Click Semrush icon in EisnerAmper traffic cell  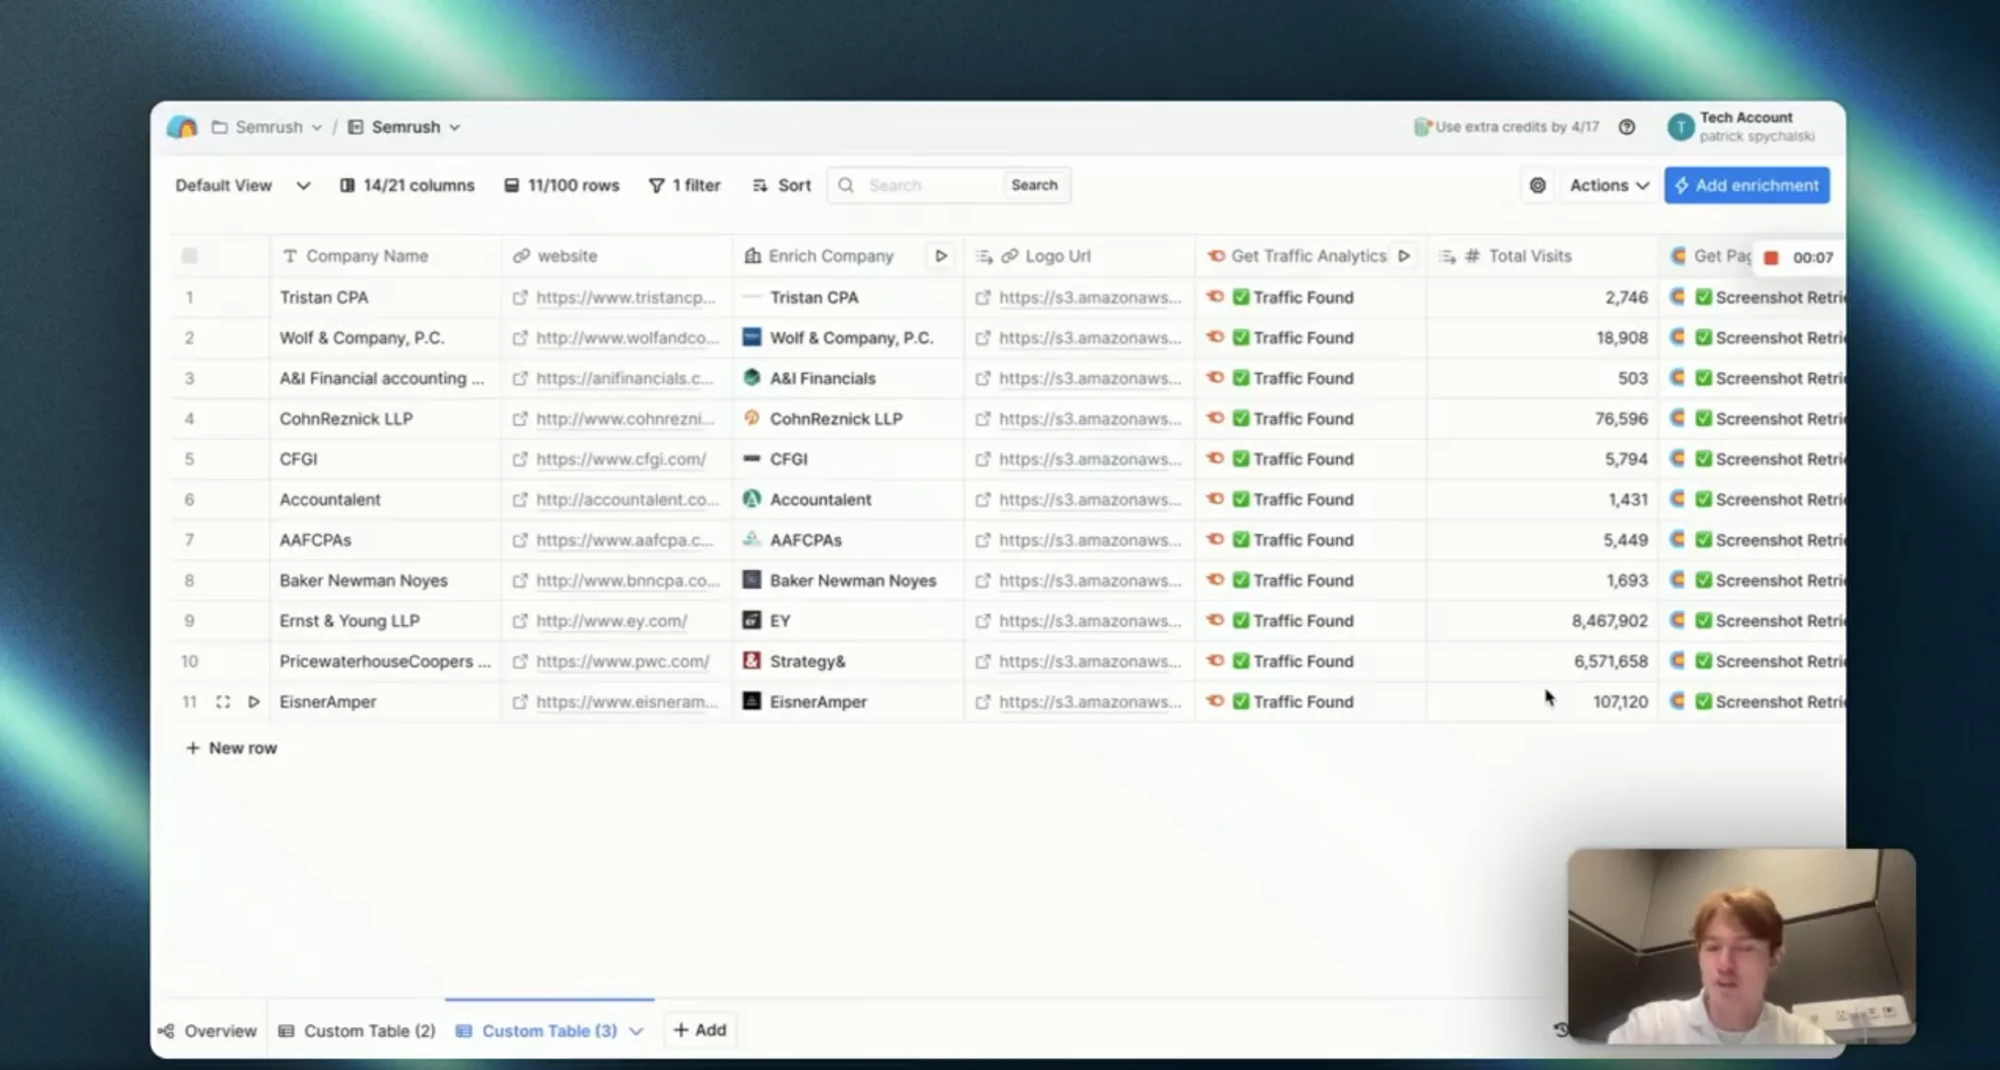(x=1215, y=700)
